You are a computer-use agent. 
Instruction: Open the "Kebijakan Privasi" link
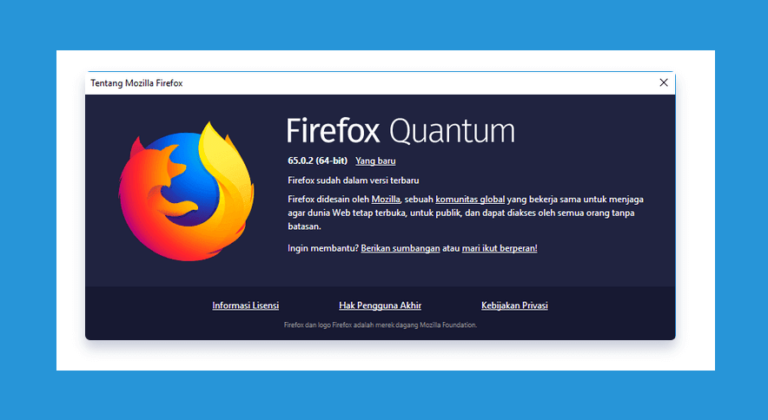pyautogui.click(x=514, y=305)
